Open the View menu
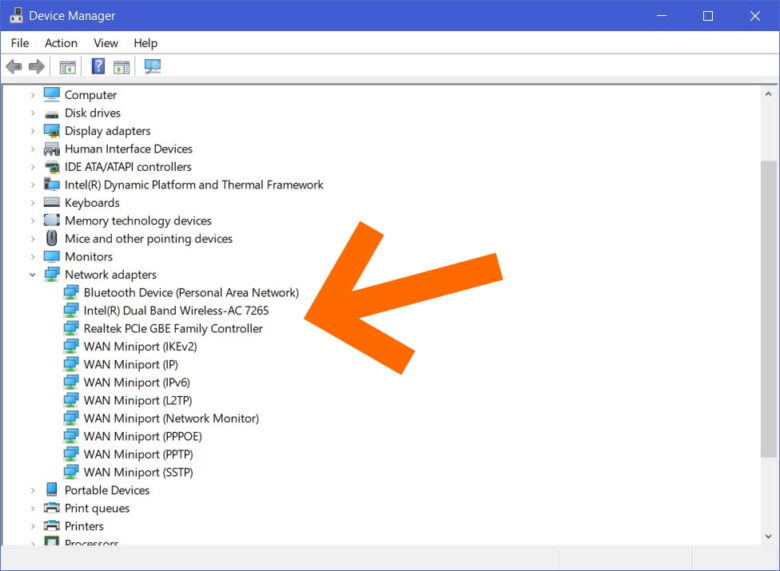The height and width of the screenshot is (571, 780). click(x=106, y=43)
